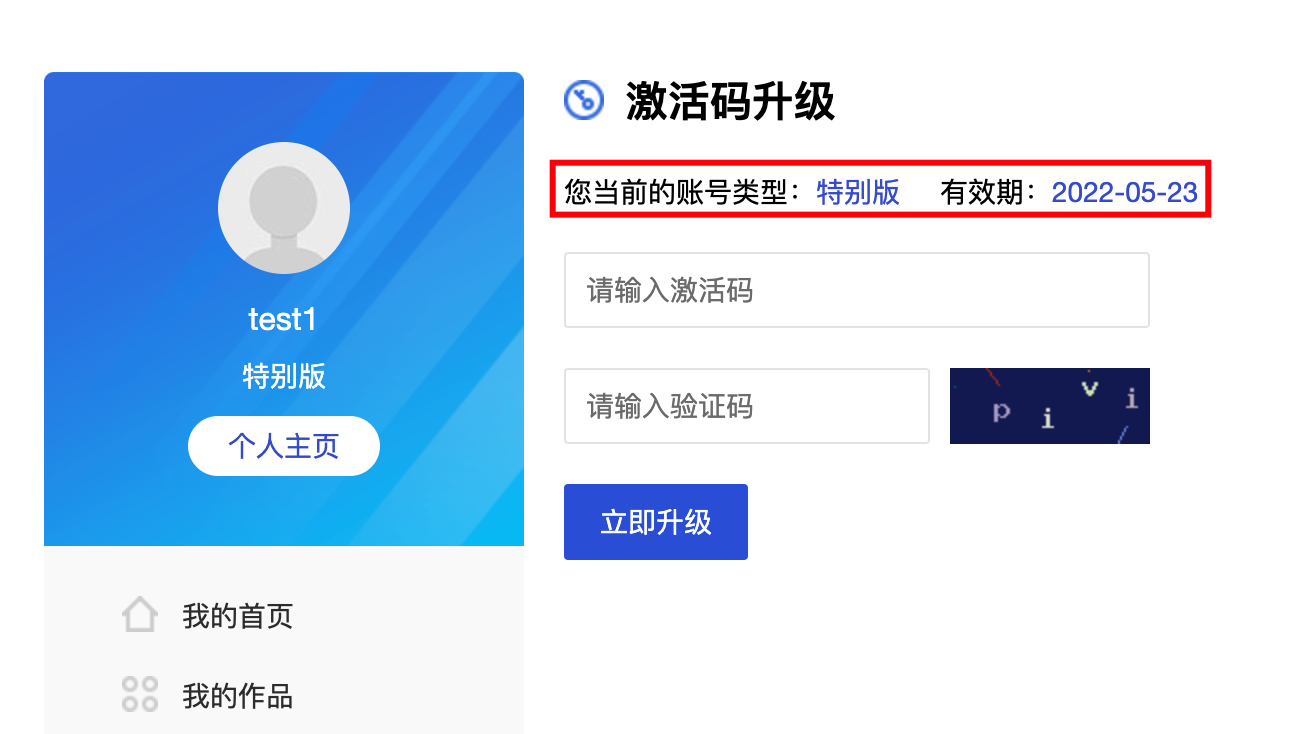The image size is (1302, 734).
Task: Click the gray user avatar picture
Action: [x=284, y=208]
